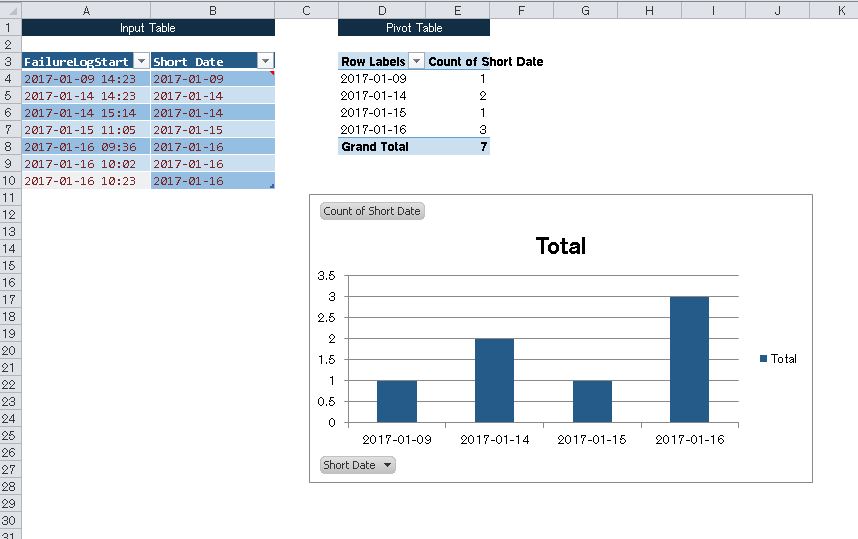Select the chart bar for 2017-01-16

pyautogui.click(x=689, y=360)
